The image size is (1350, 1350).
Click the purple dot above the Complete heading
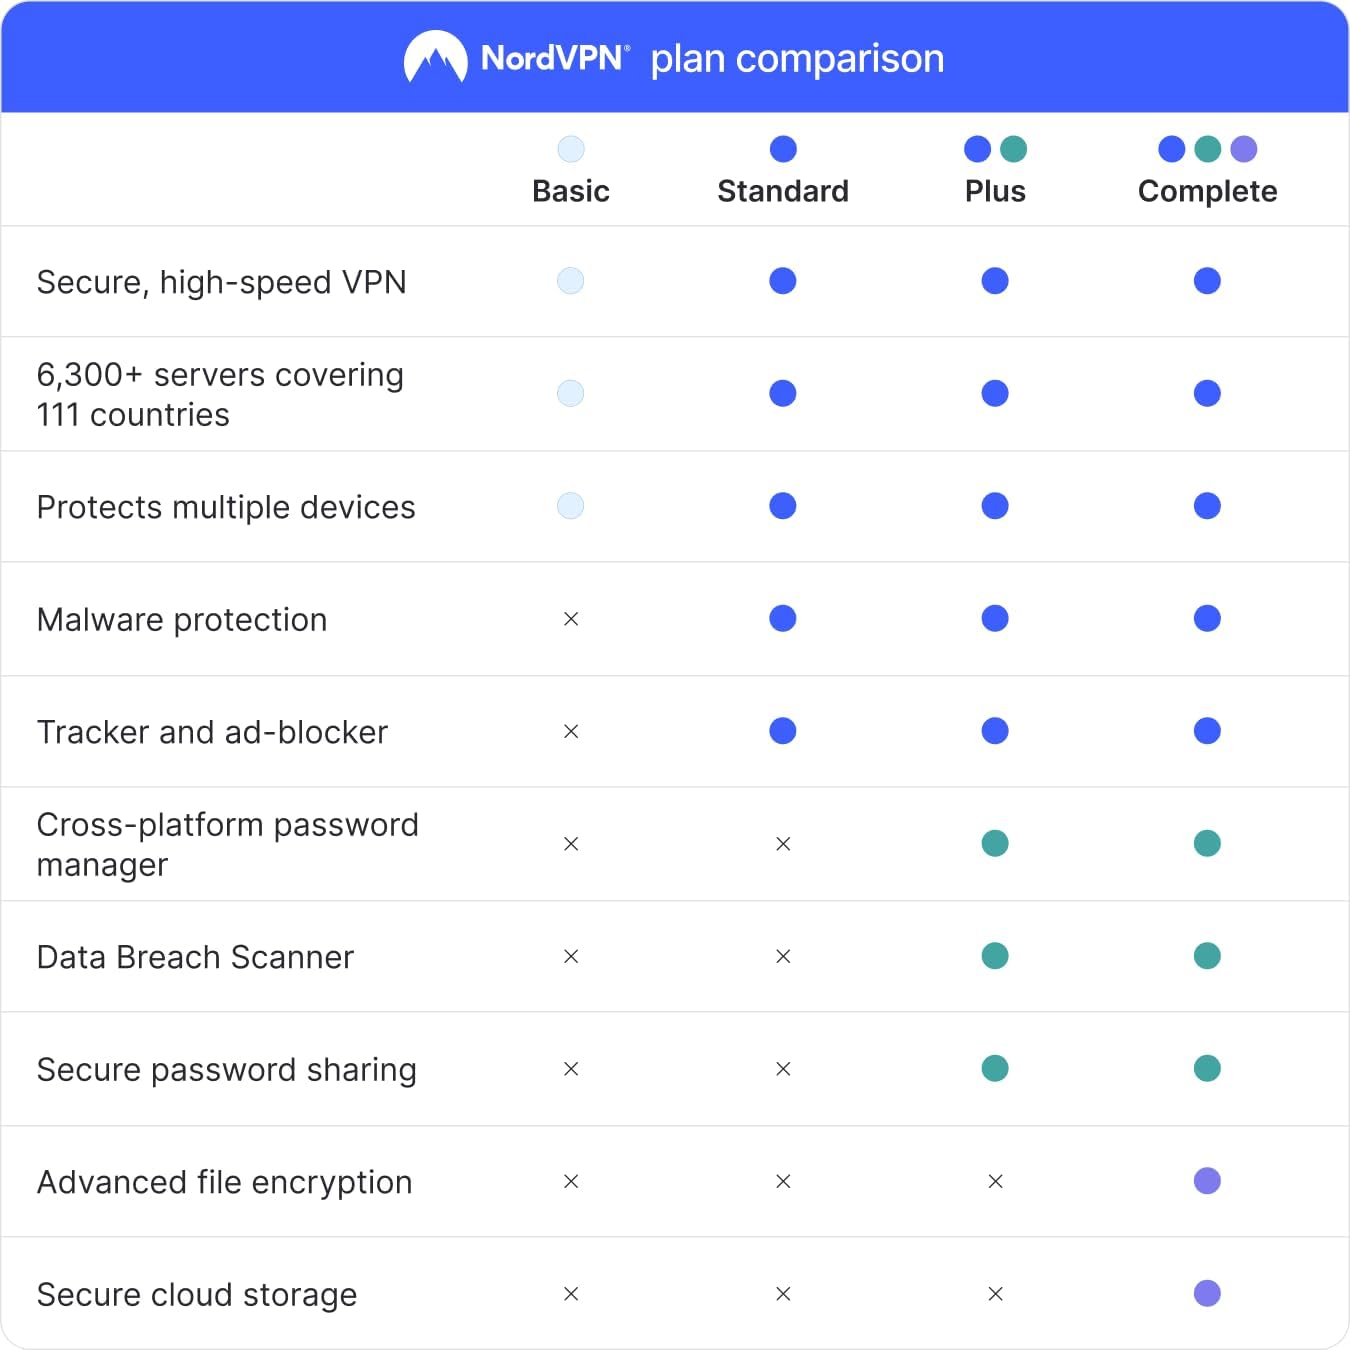pyautogui.click(x=1243, y=149)
